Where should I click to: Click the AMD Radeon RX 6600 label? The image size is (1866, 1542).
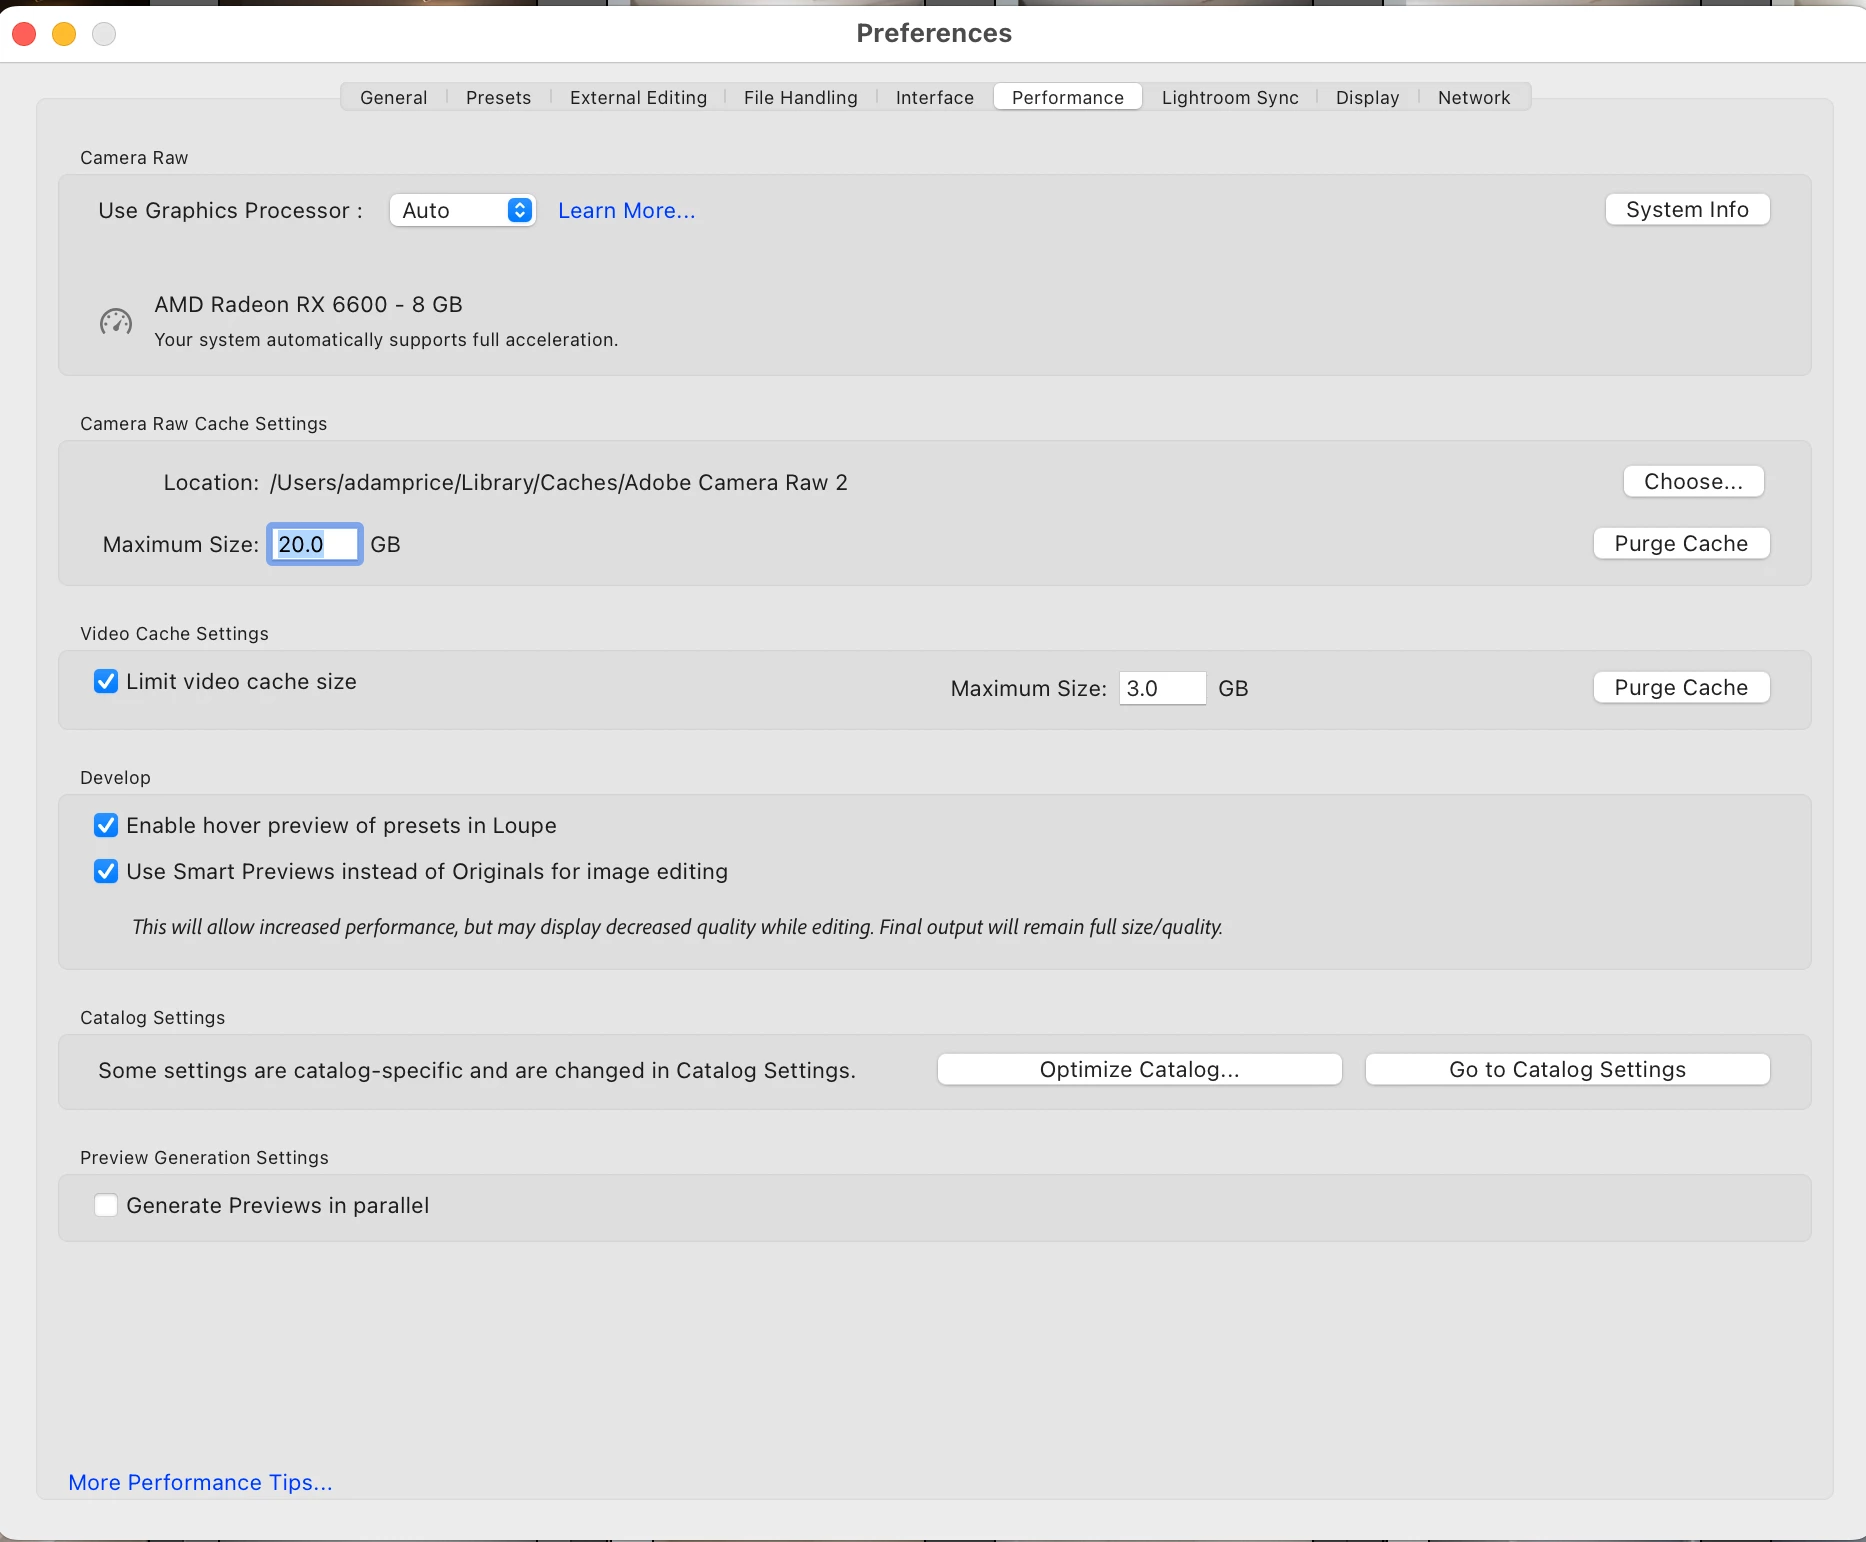click(x=308, y=304)
